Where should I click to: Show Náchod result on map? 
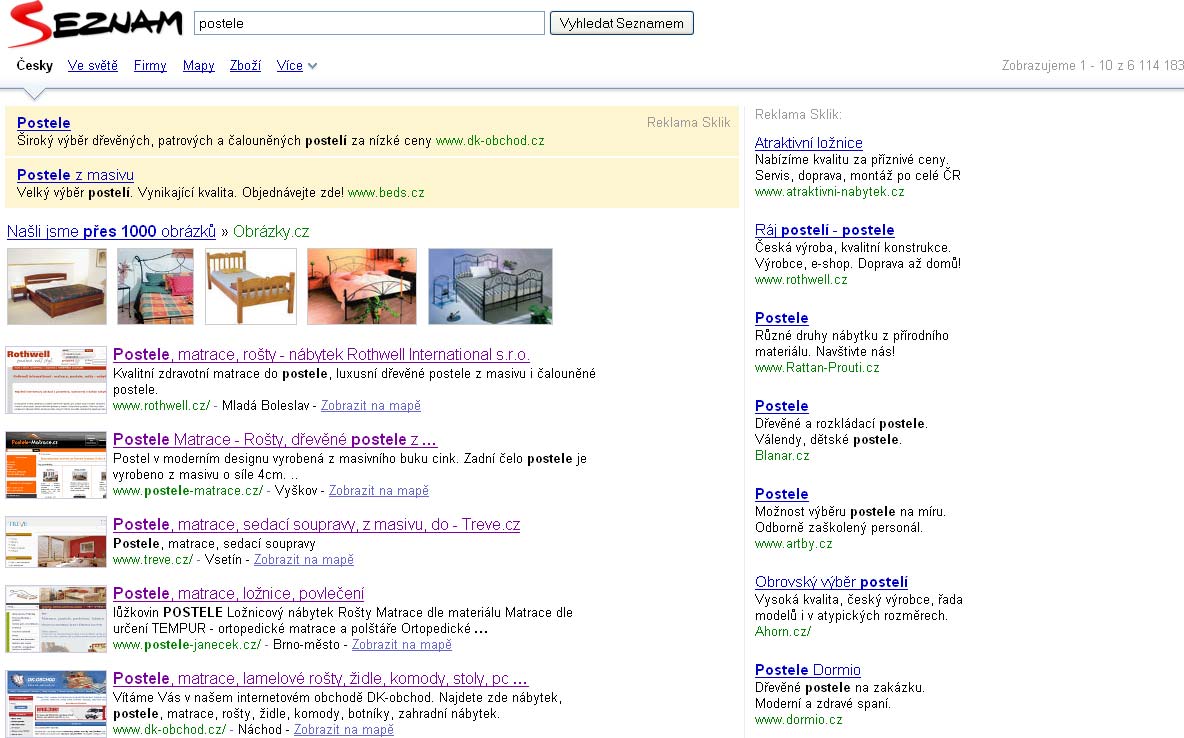coord(344,730)
